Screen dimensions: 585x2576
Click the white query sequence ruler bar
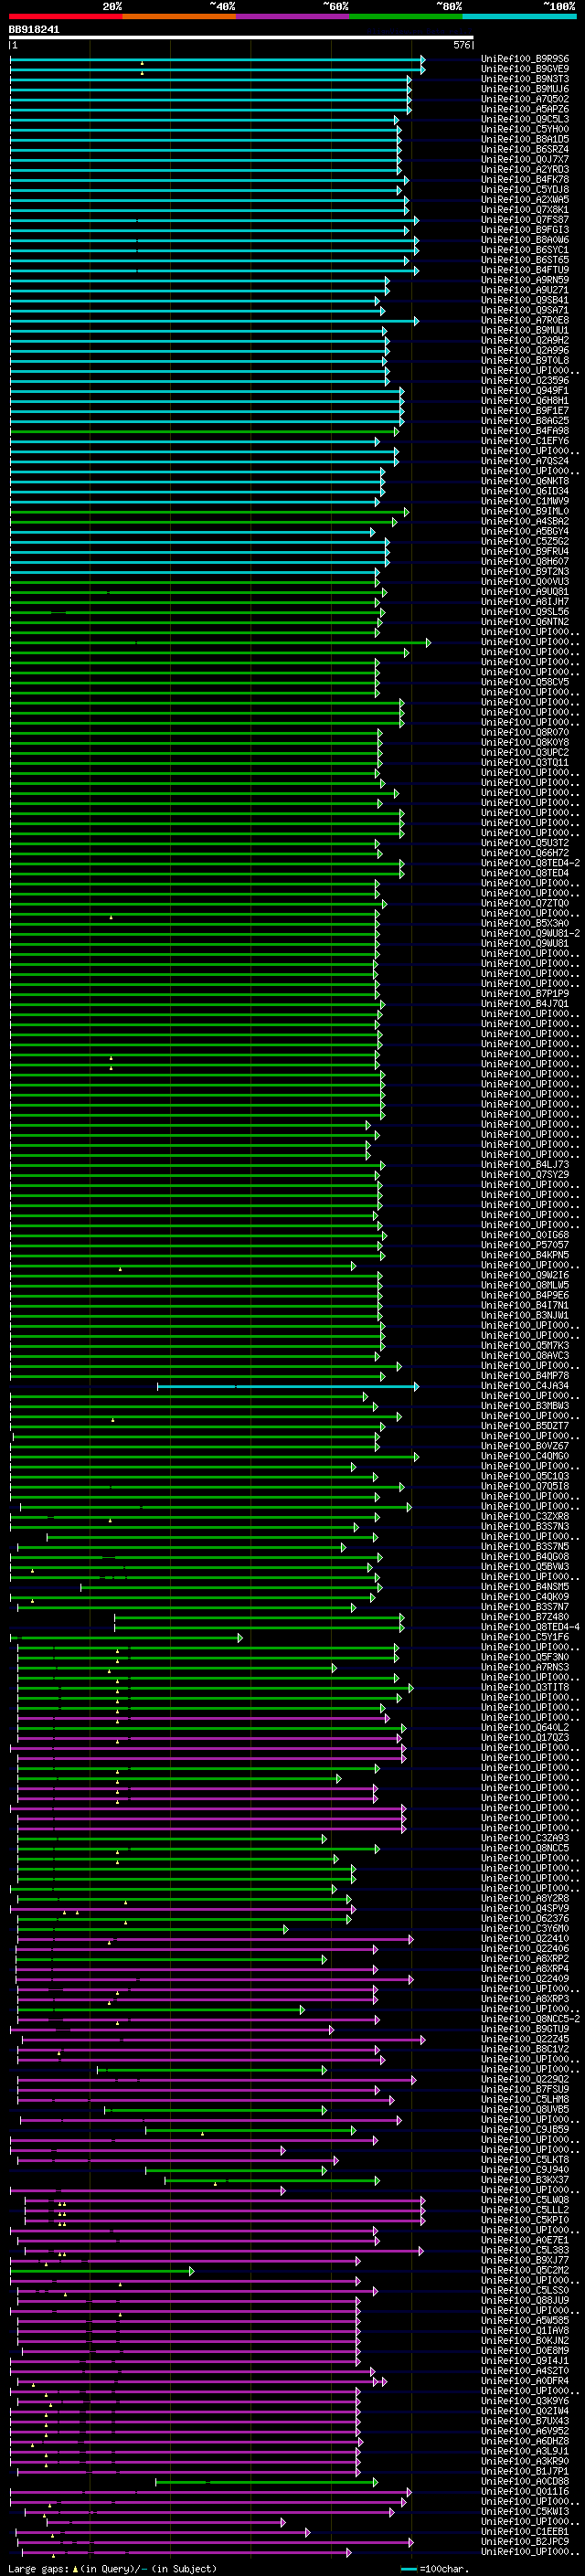(241, 37)
